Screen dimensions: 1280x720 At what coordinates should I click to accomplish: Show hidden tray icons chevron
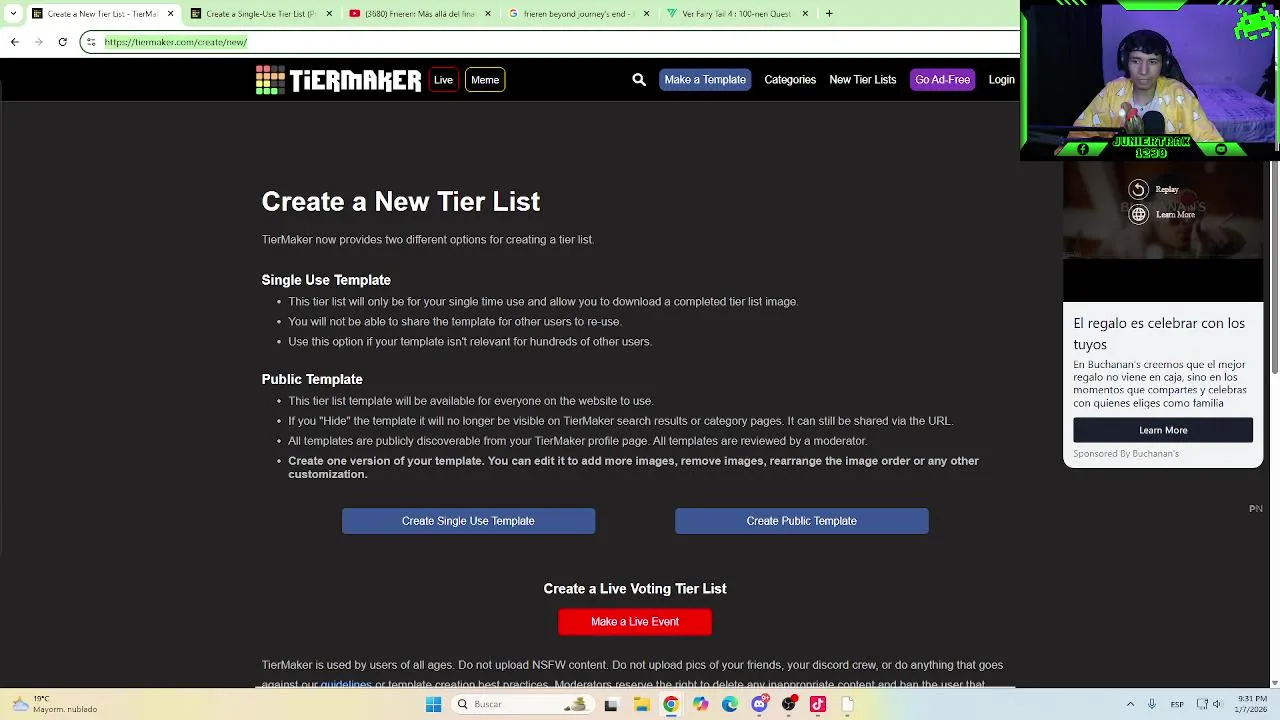pyautogui.click(x=1130, y=704)
